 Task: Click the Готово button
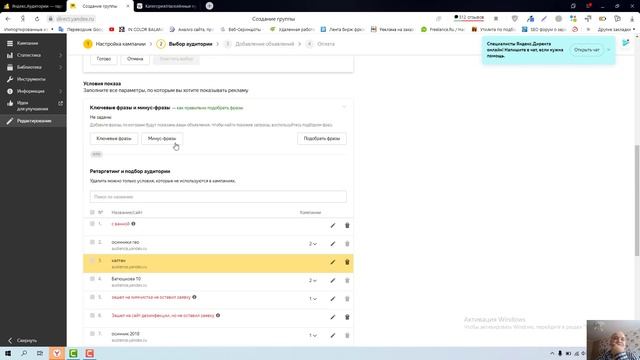pos(104,59)
